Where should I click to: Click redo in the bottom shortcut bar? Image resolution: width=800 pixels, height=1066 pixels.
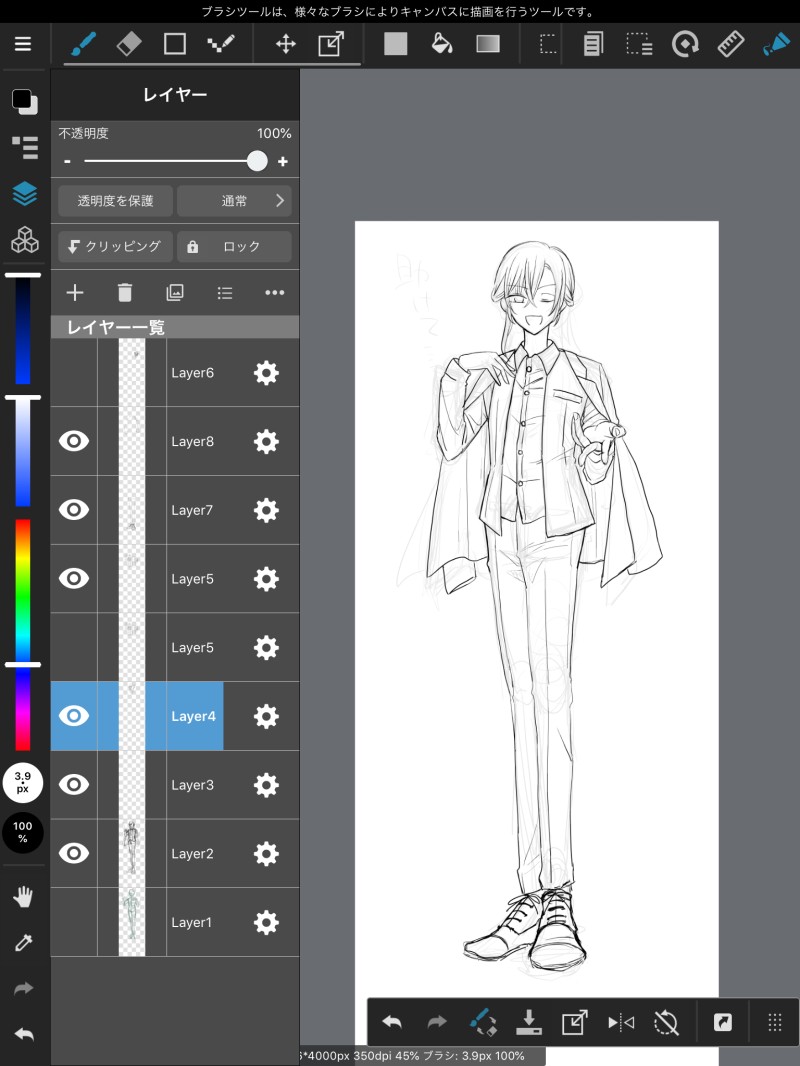[x=437, y=1022]
